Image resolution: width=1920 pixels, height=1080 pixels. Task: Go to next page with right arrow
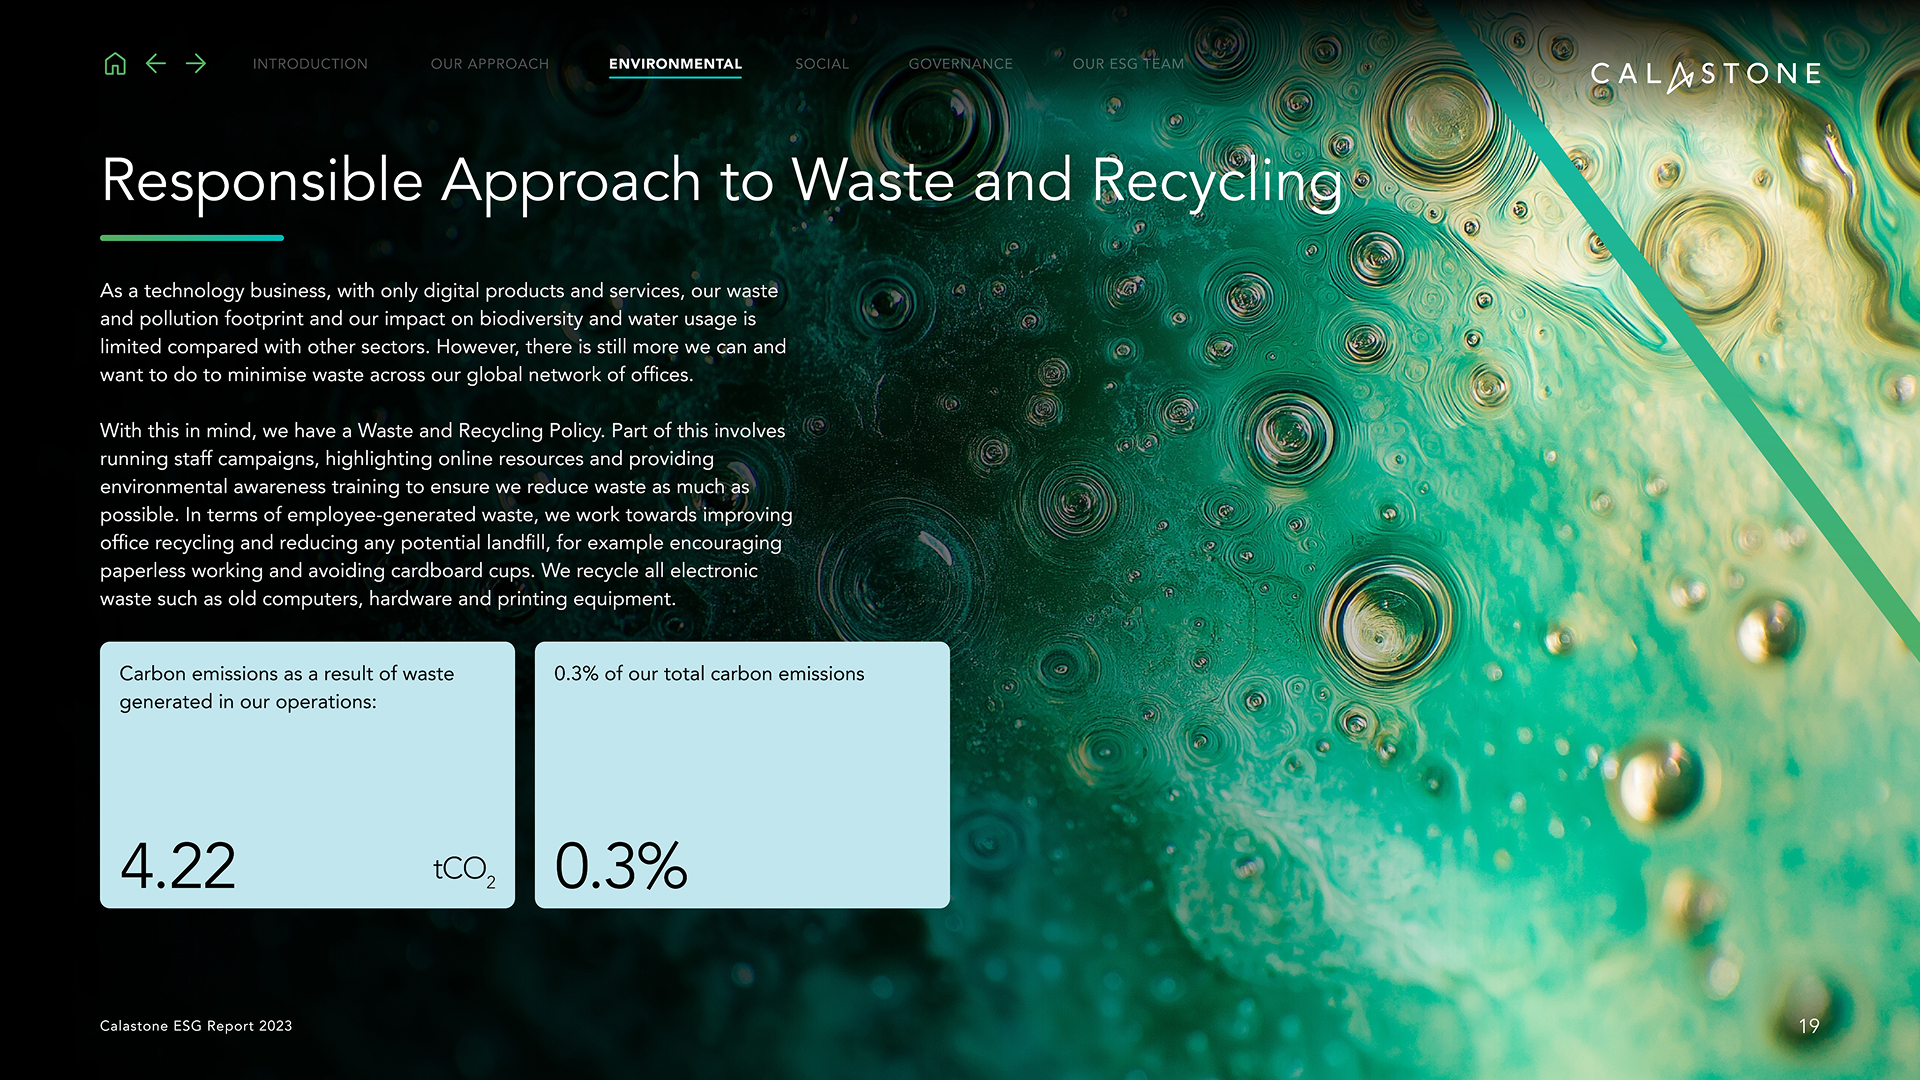[196, 64]
